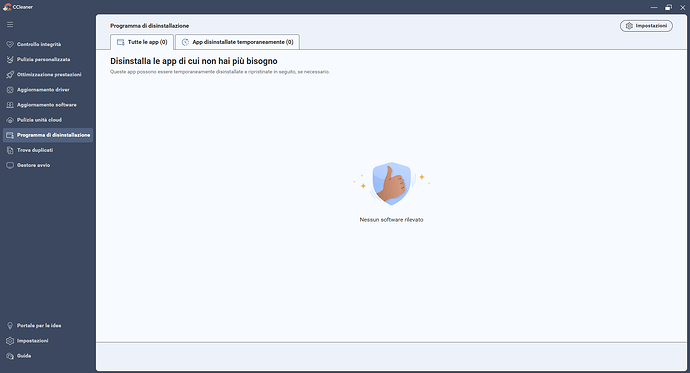This screenshot has width=690, height=373.
Task: Click the clock icon on temporaneamente tab
Action: [x=185, y=42]
